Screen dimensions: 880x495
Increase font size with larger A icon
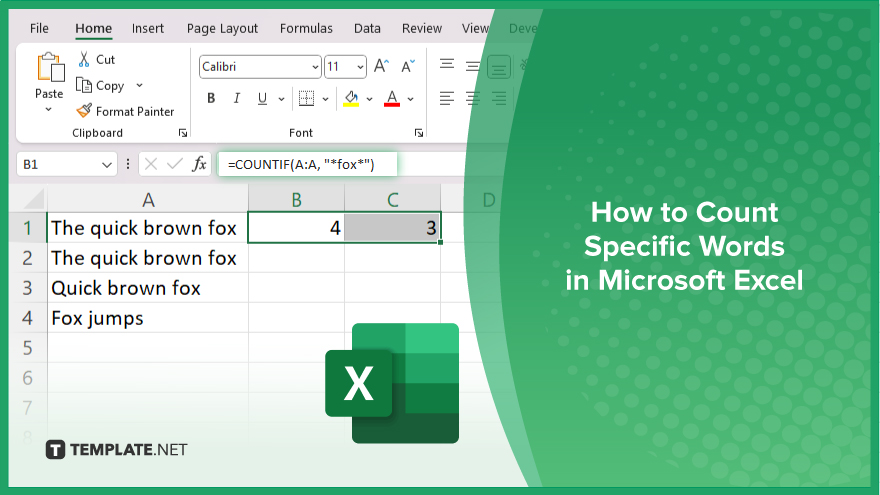pos(382,66)
